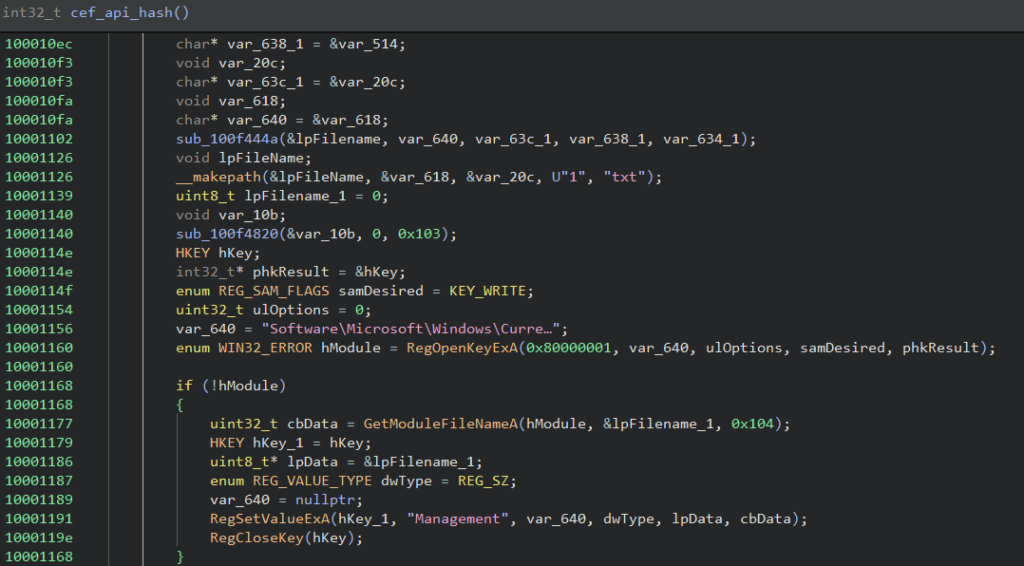The width and height of the screenshot is (1024, 566).
Task: Click address 10001102 in the gutter
Action: coord(39,139)
